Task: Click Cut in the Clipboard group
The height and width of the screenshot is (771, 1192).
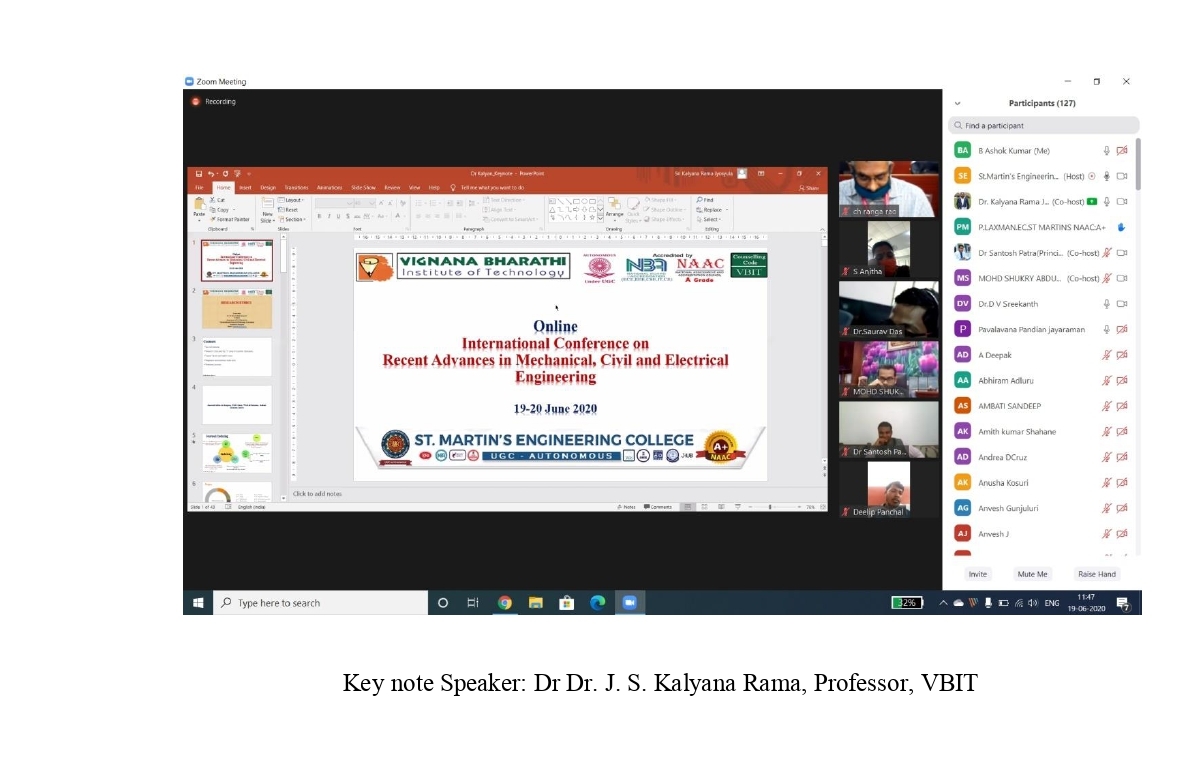Action: tap(217, 200)
